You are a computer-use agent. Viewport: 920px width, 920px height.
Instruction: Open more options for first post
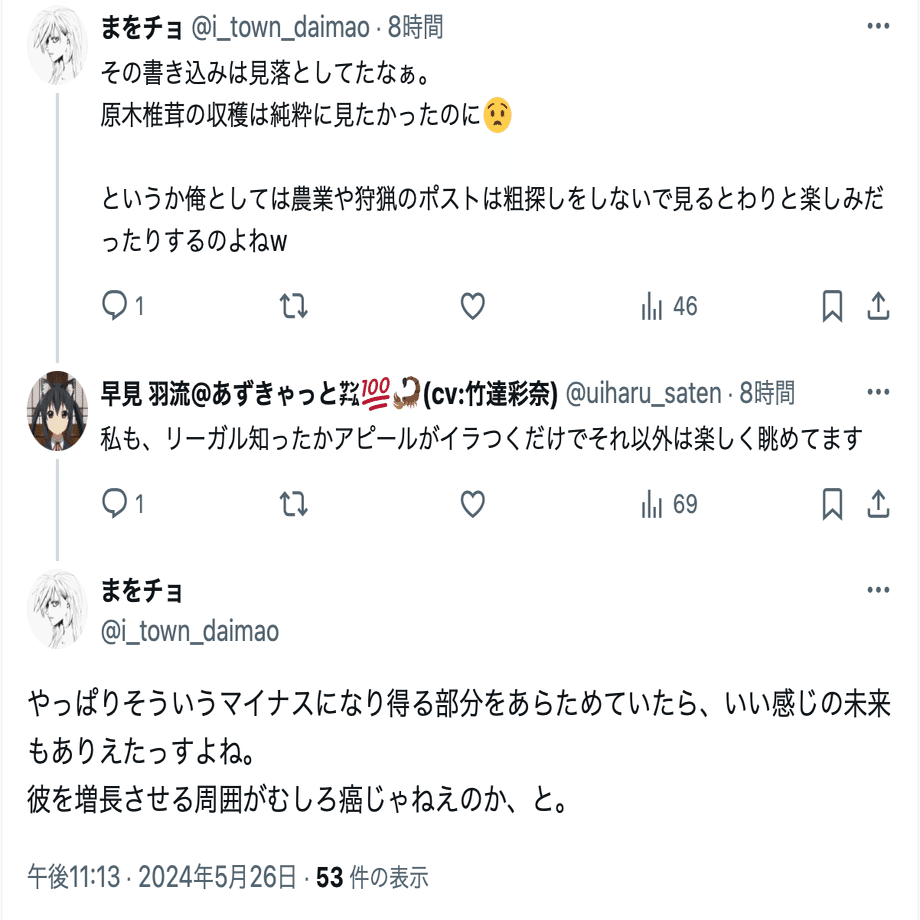pos(877,27)
